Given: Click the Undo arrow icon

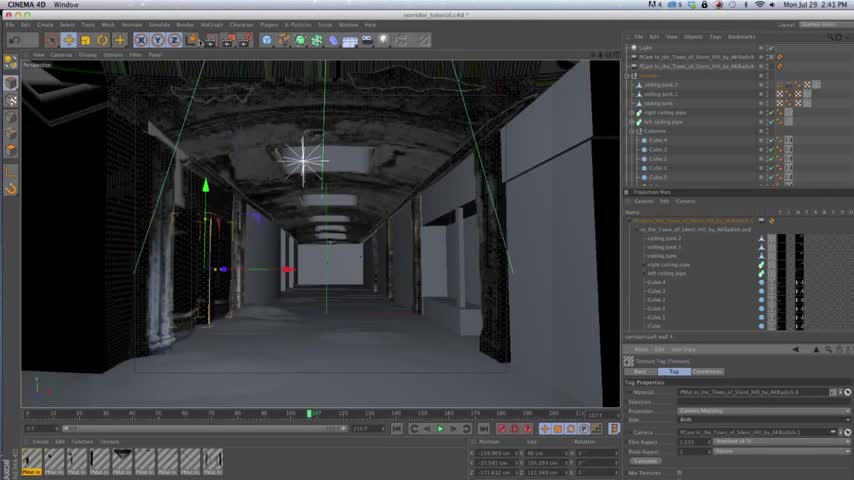Looking at the screenshot, I should 15,40.
